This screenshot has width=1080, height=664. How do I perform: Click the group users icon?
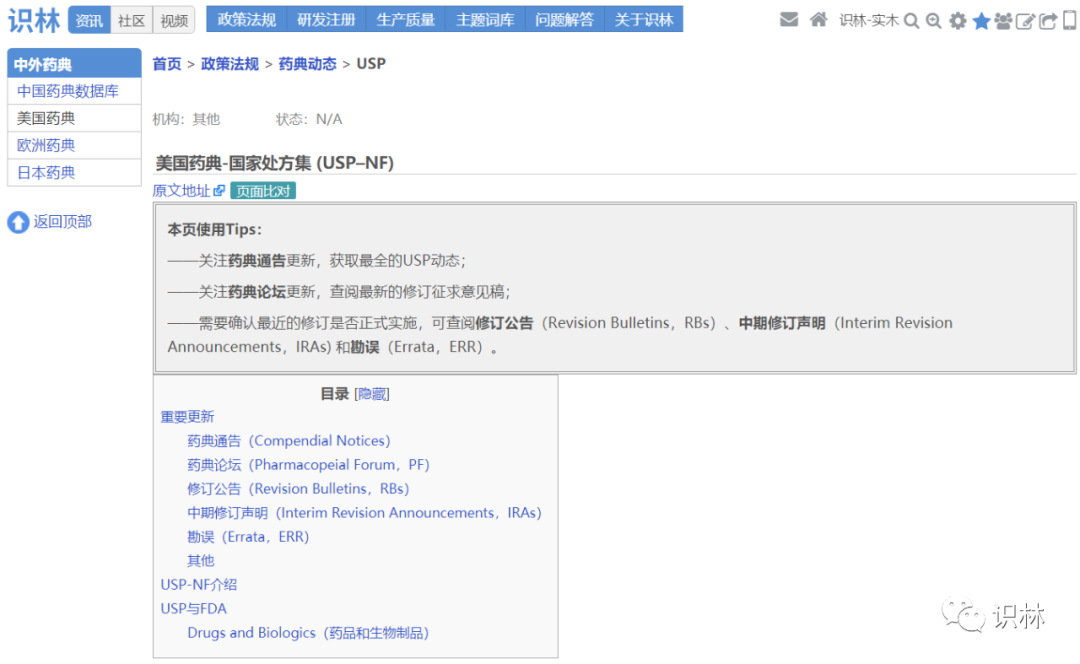tap(1003, 21)
